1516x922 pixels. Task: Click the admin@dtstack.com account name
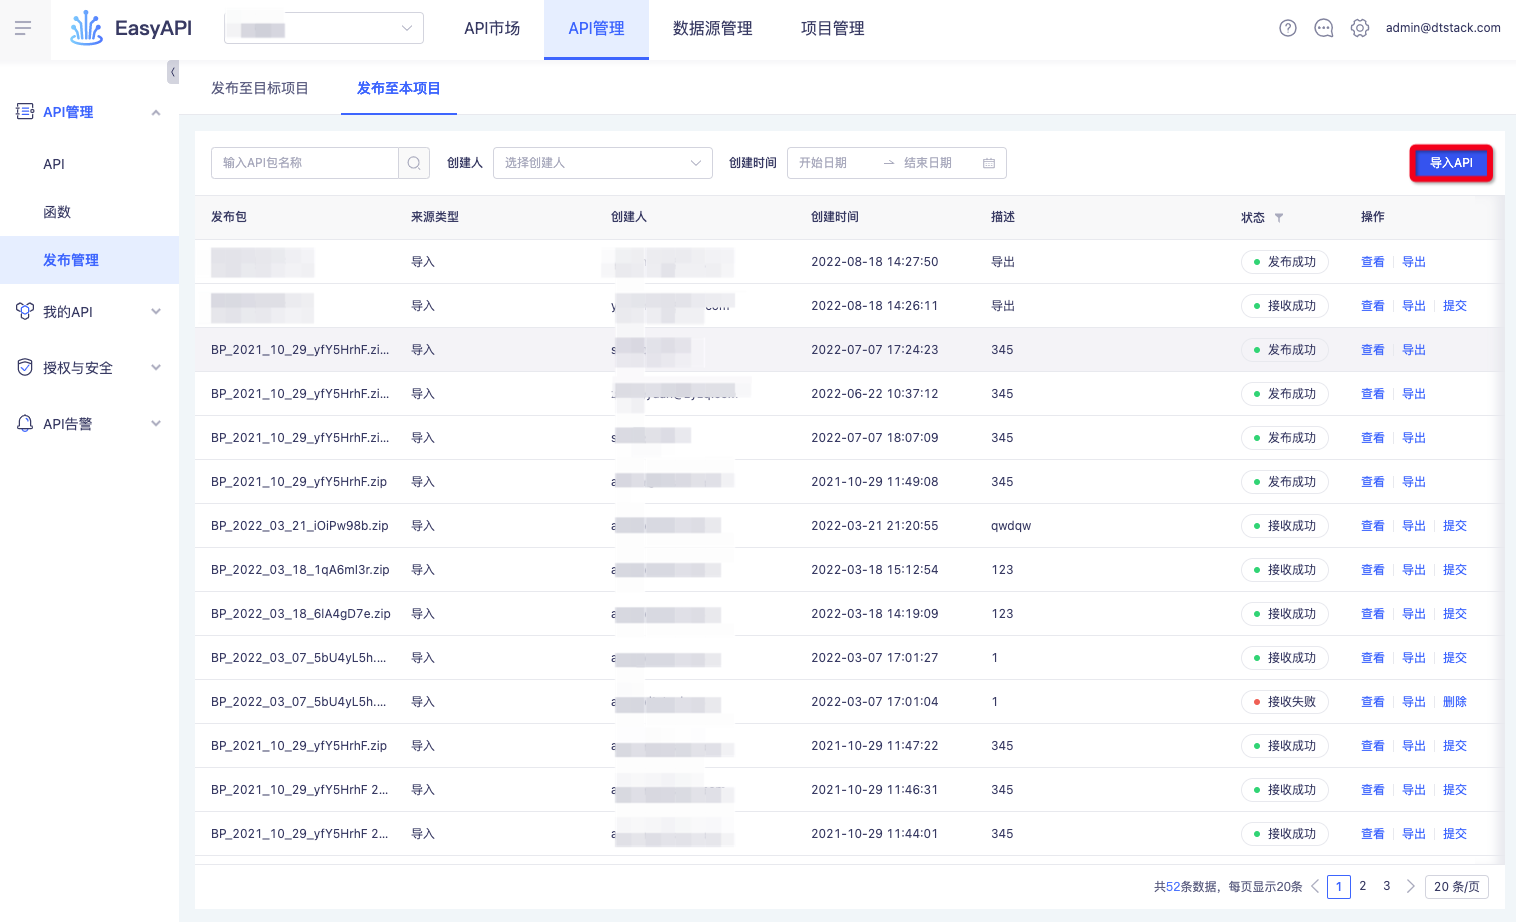1443,28
